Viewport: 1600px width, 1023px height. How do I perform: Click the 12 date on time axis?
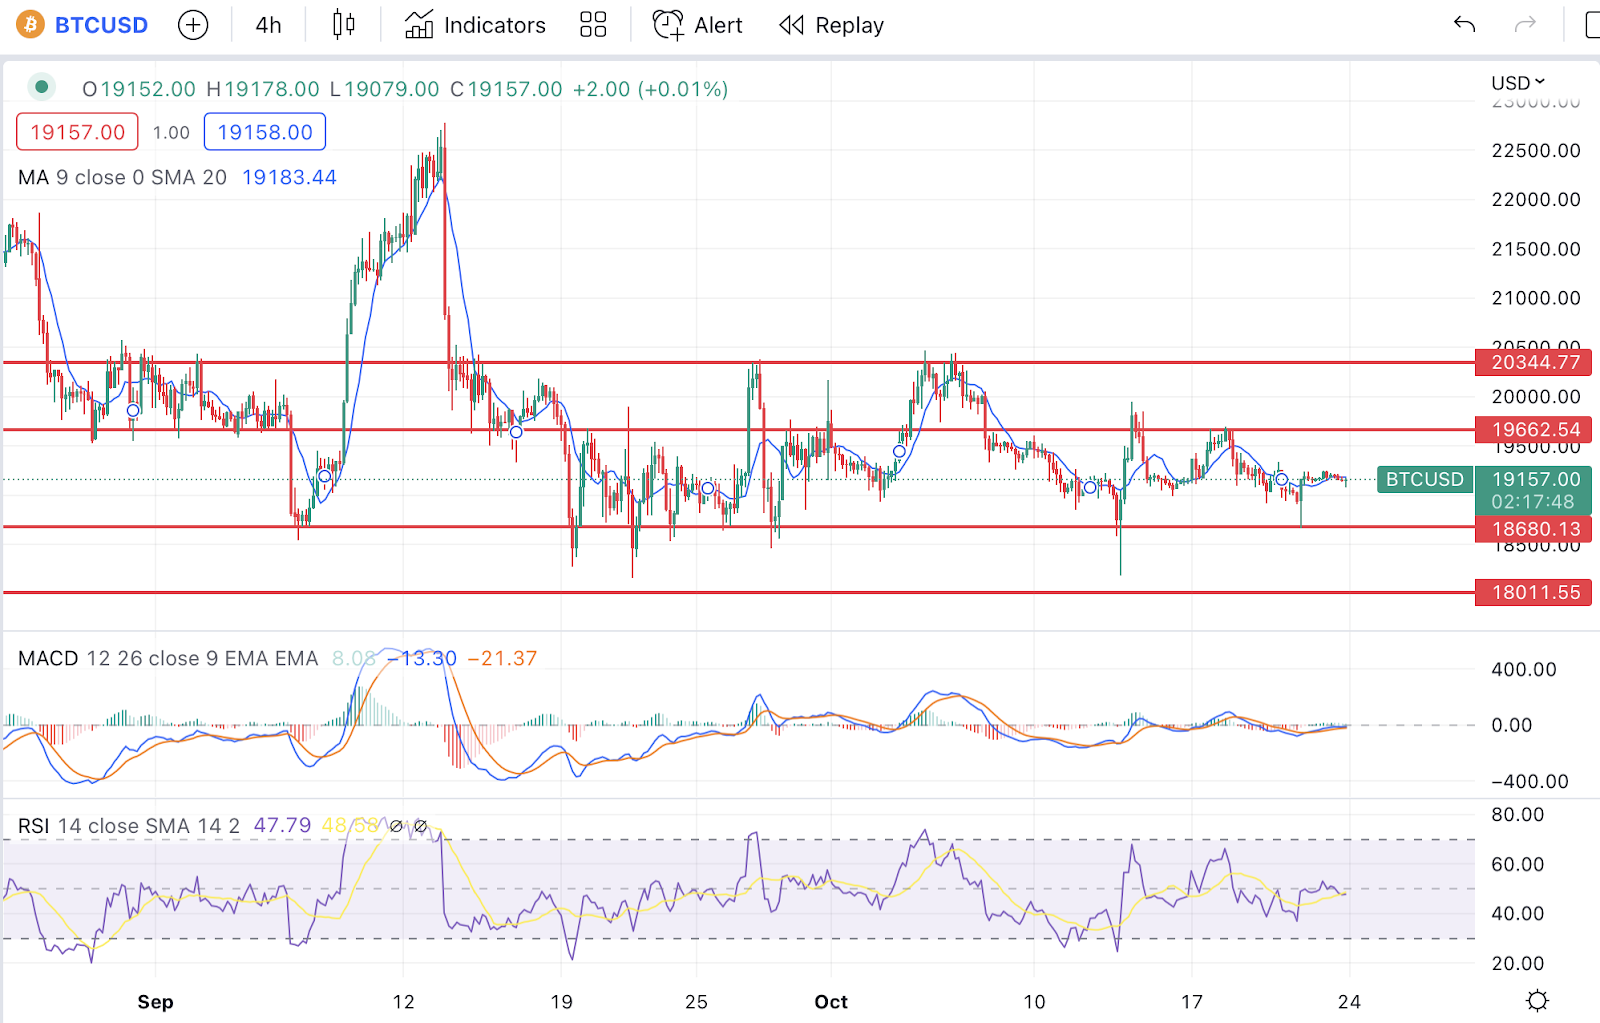click(403, 1002)
